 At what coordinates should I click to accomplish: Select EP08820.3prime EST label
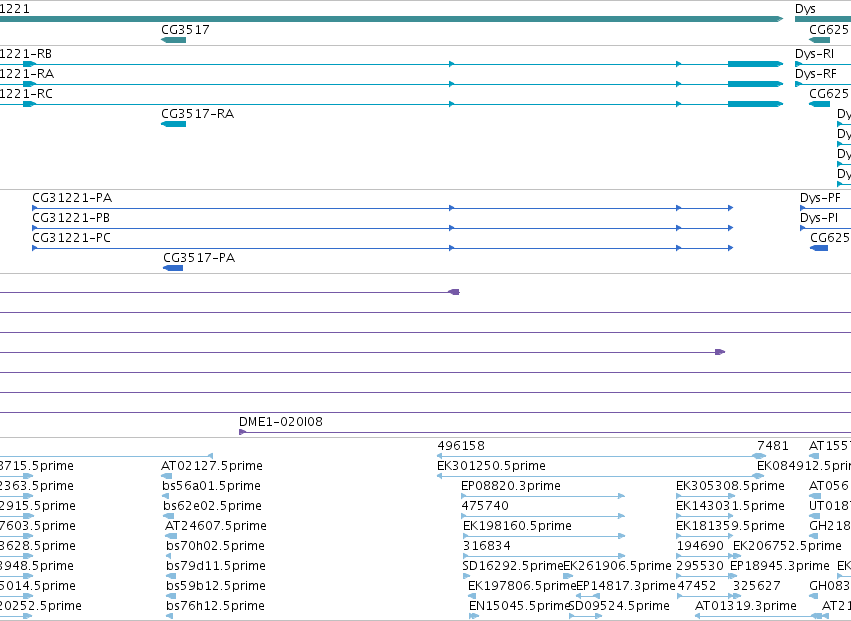tap(511, 486)
